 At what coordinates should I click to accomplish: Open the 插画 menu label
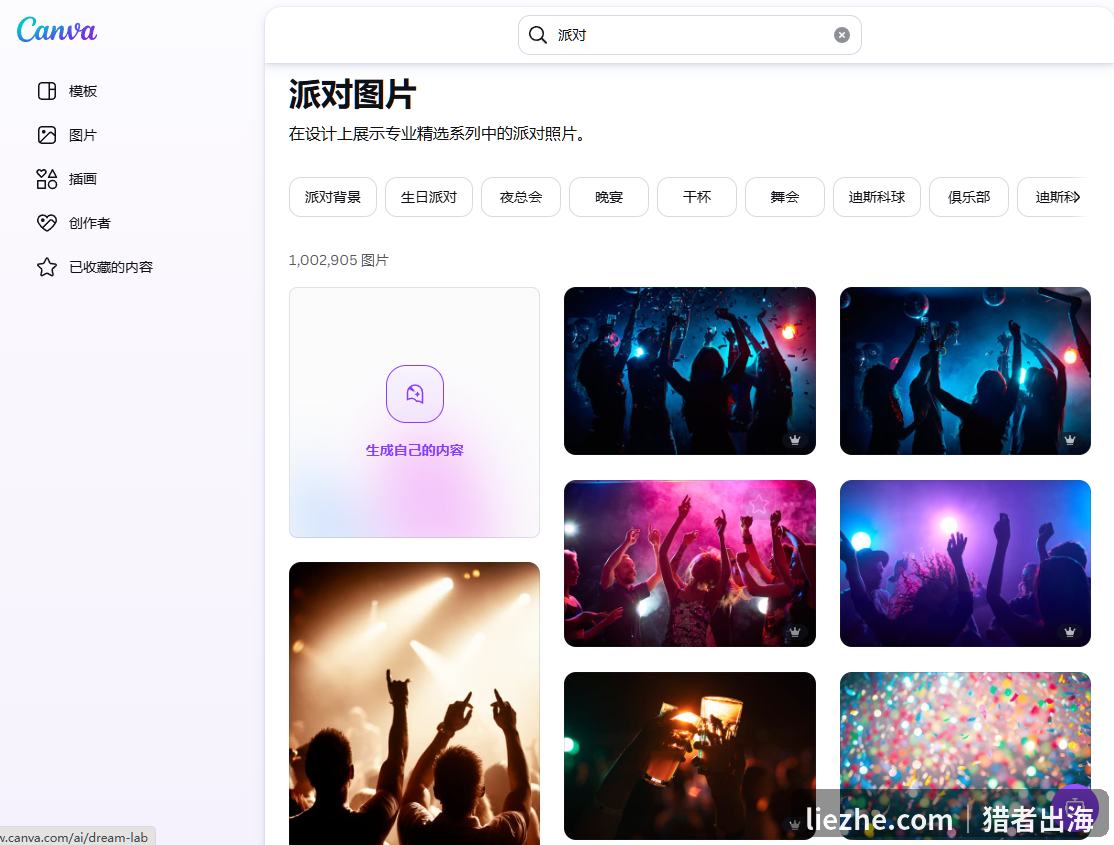coord(83,179)
